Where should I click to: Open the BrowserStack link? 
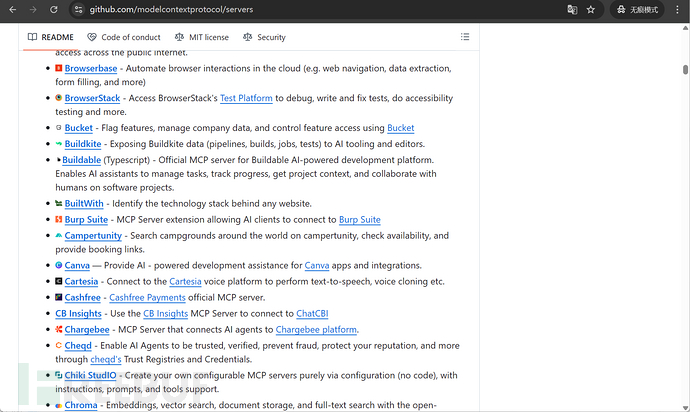[x=92, y=98]
